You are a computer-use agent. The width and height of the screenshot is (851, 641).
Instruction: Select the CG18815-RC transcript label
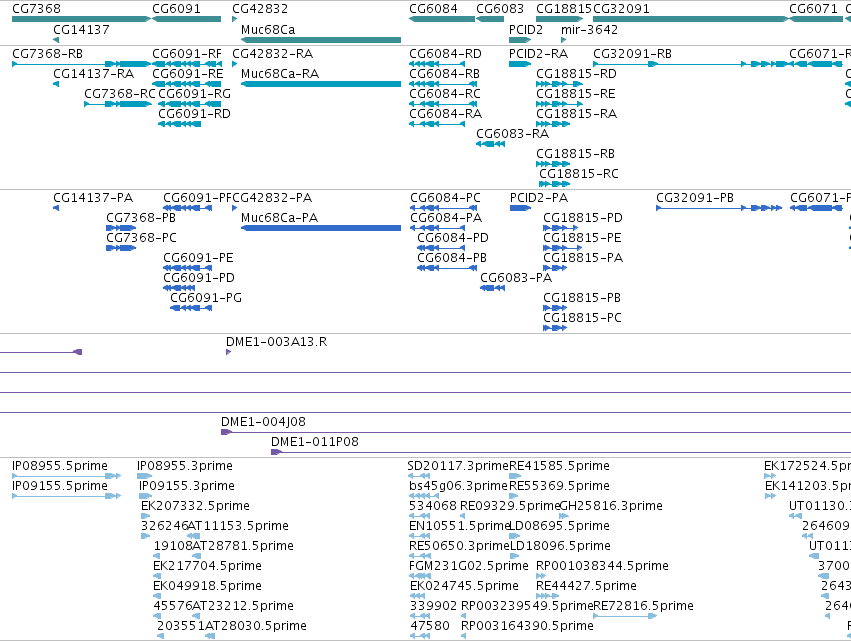click(579, 174)
